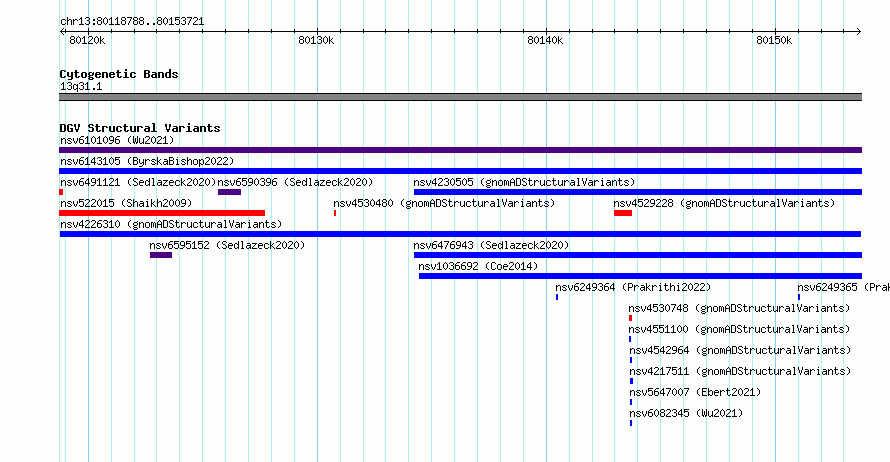Open nsv4230505 (gnomADStructuralVariants) label

(x=524, y=182)
